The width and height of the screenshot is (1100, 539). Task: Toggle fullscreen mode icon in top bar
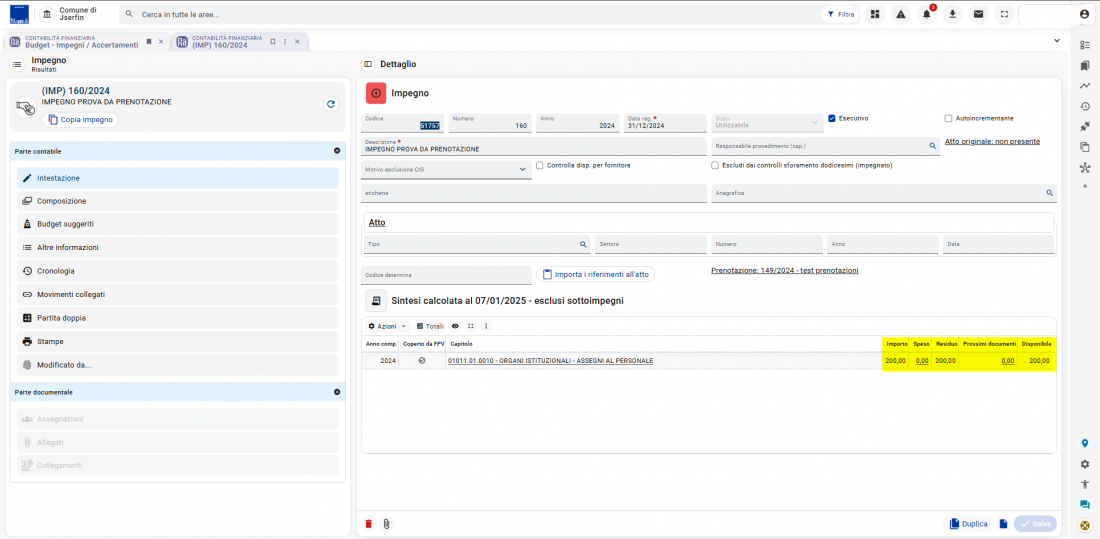click(1005, 14)
